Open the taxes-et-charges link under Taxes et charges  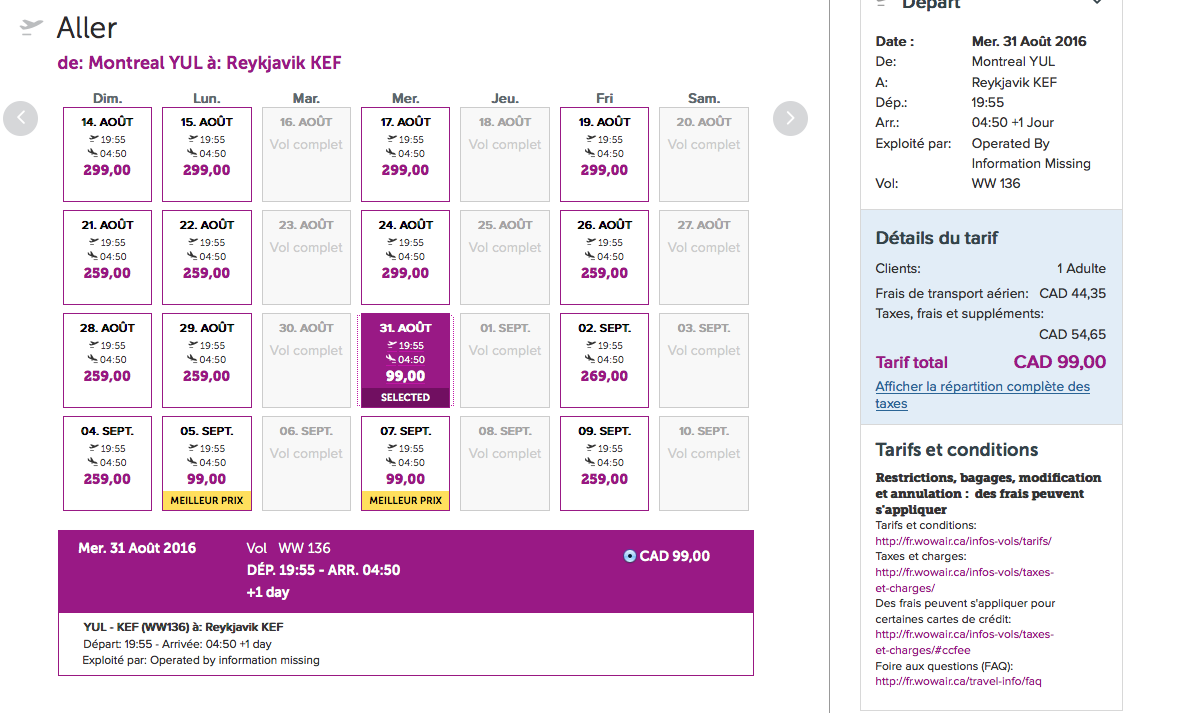[964, 580]
